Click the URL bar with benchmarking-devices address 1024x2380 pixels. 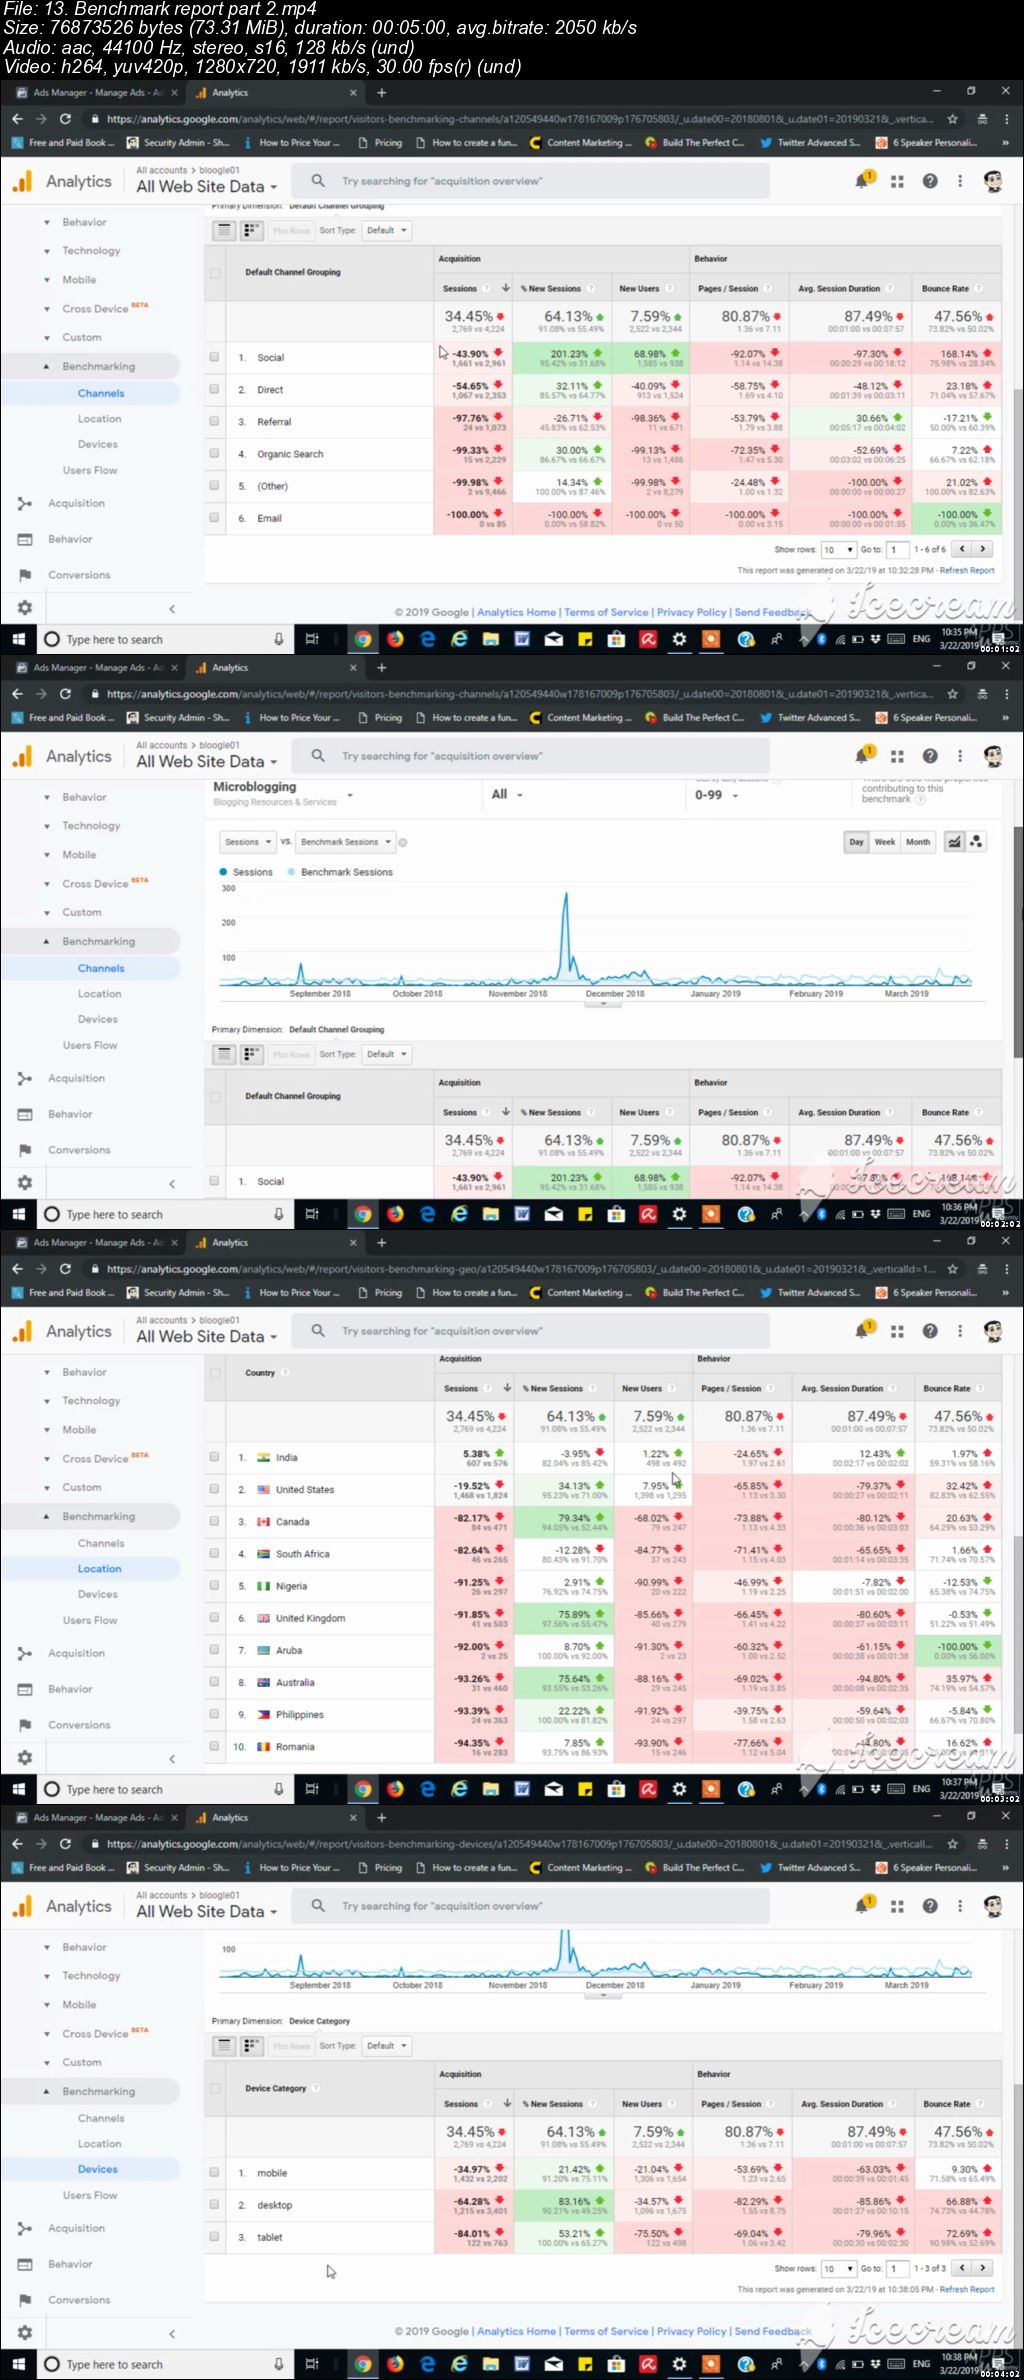click(x=520, y=1843)
